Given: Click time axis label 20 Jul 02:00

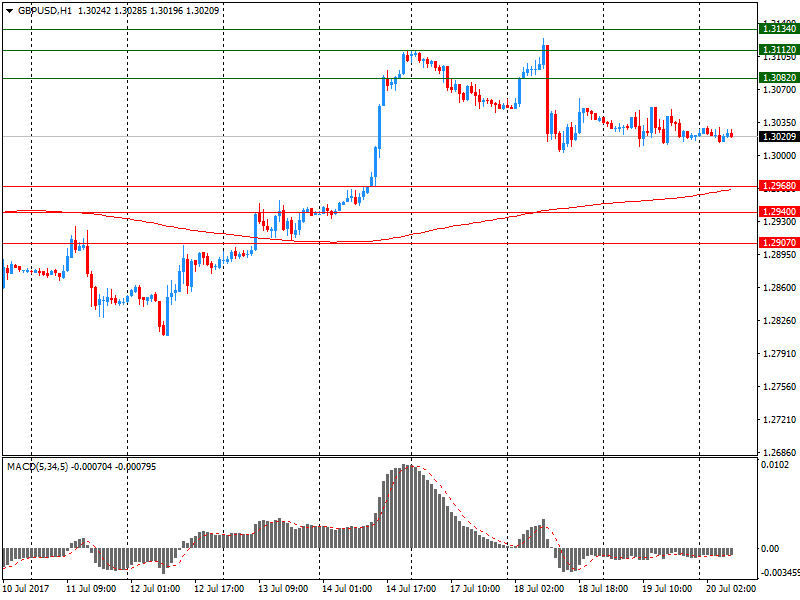Looking at the screenshot, I should pos(731,589).
